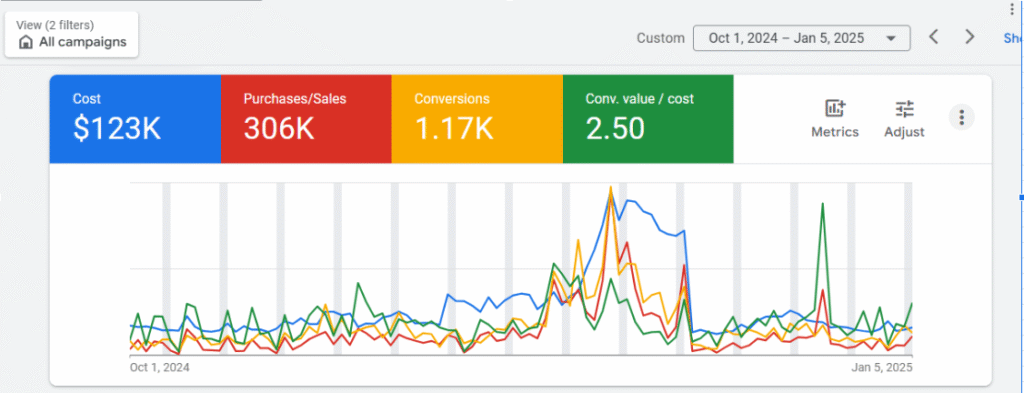This screenshot has width=1024, height=393.
Task: Click the 2.50 conv. value / cost figure
Action: [615, 129]
